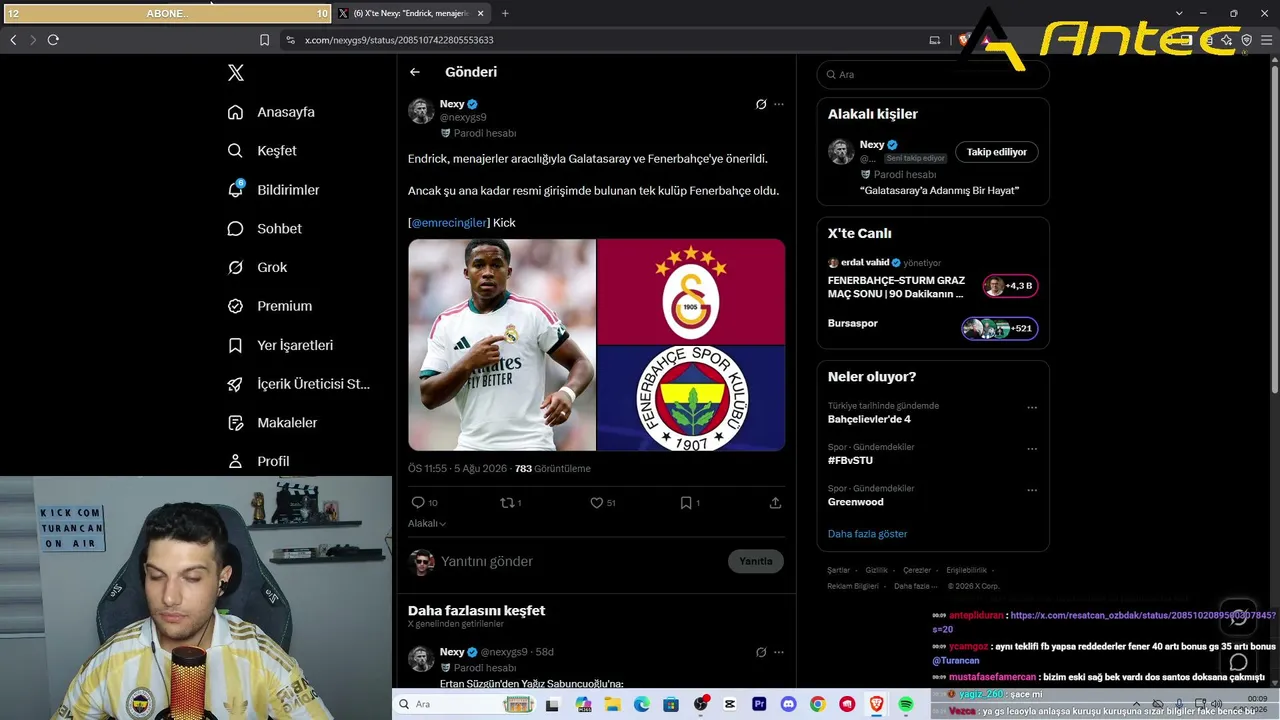
Task: Open the Şartlar footer link
Action: [x=838, y=570]
